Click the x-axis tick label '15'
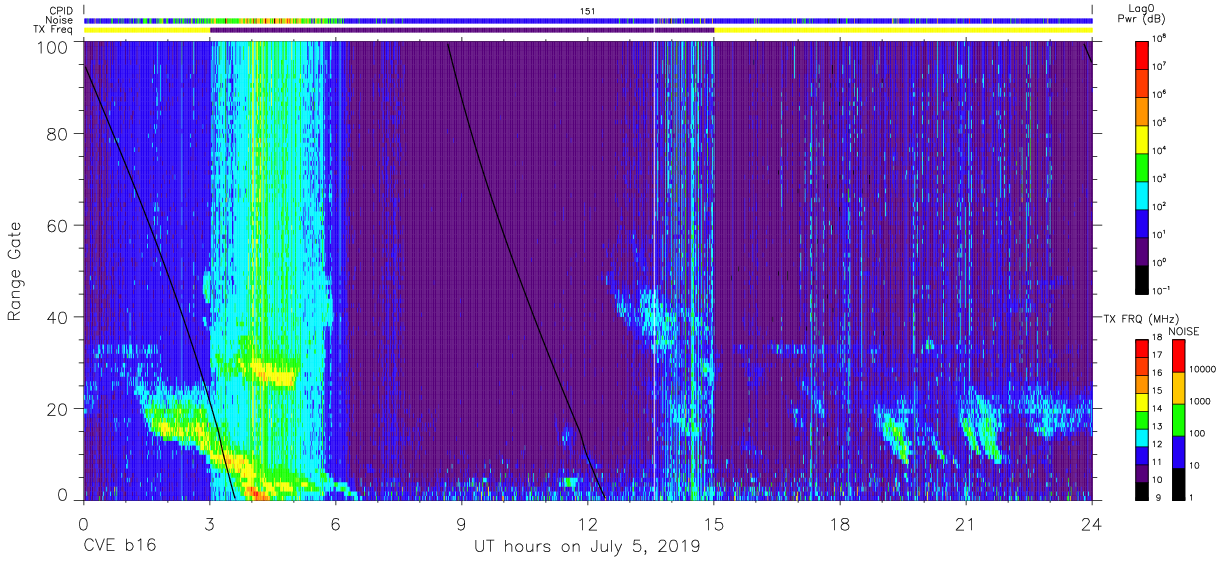 point(713,523)
